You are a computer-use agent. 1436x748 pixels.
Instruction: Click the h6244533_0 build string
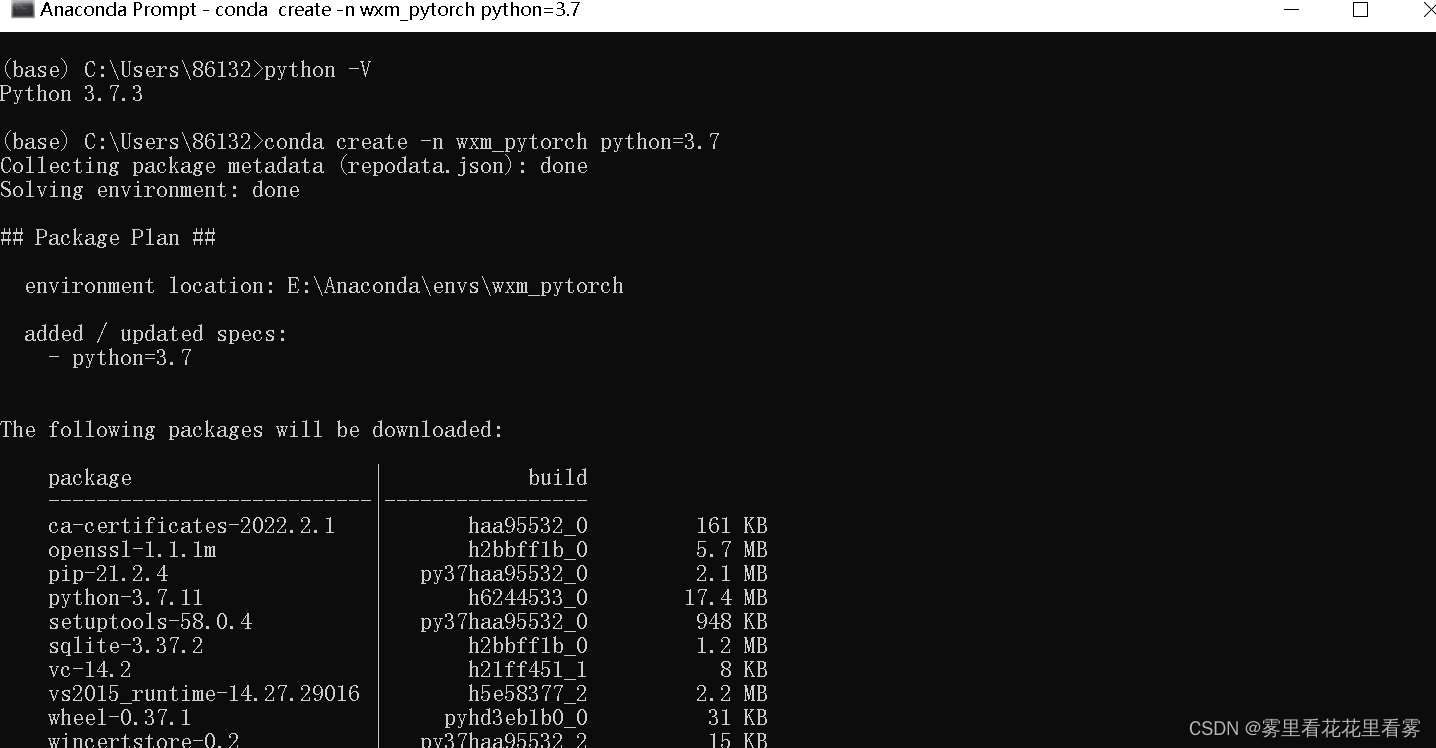pos(528,598)
